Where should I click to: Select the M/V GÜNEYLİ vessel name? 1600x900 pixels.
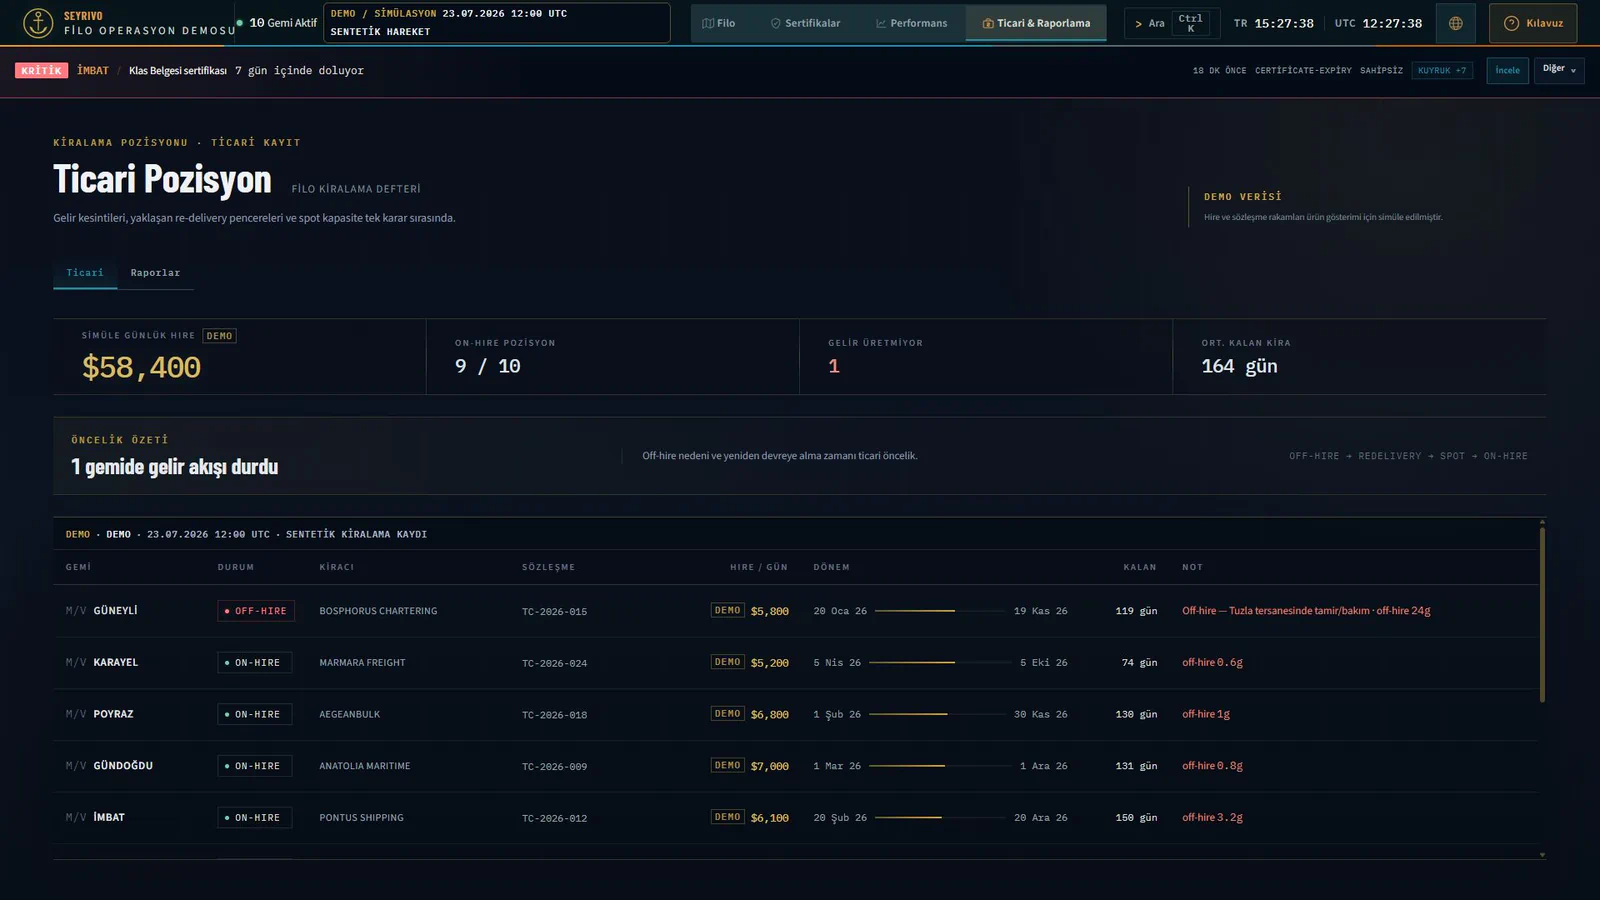(x=102, y=611)
